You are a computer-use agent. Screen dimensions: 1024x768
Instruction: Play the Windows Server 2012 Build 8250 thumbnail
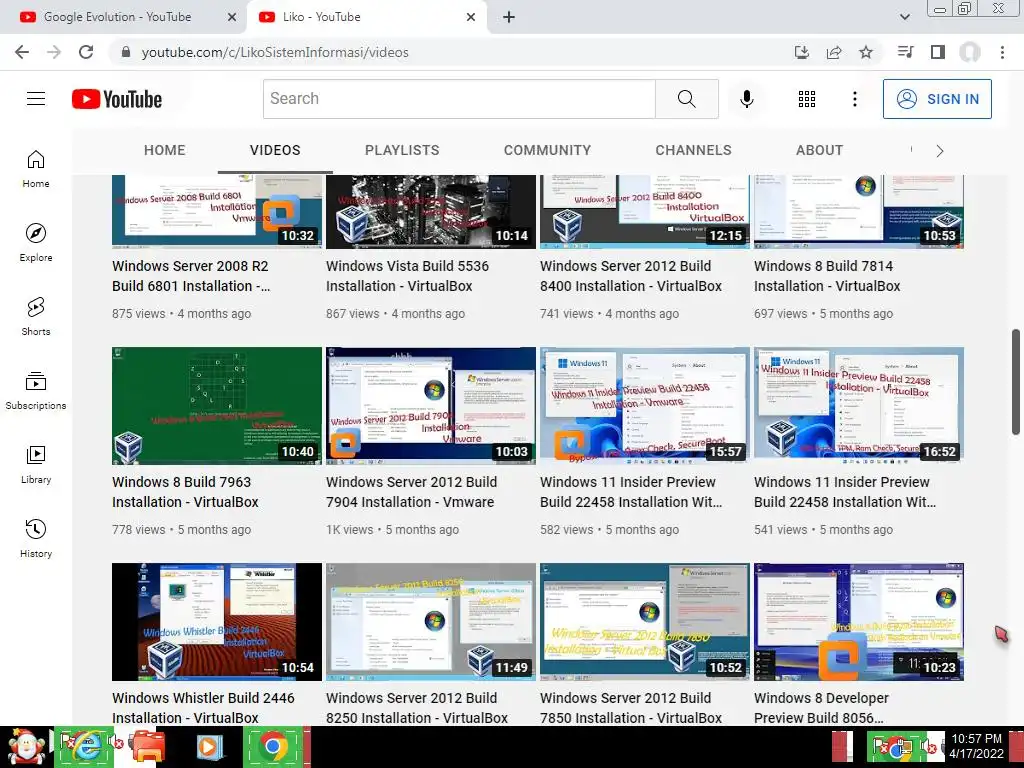431,622
